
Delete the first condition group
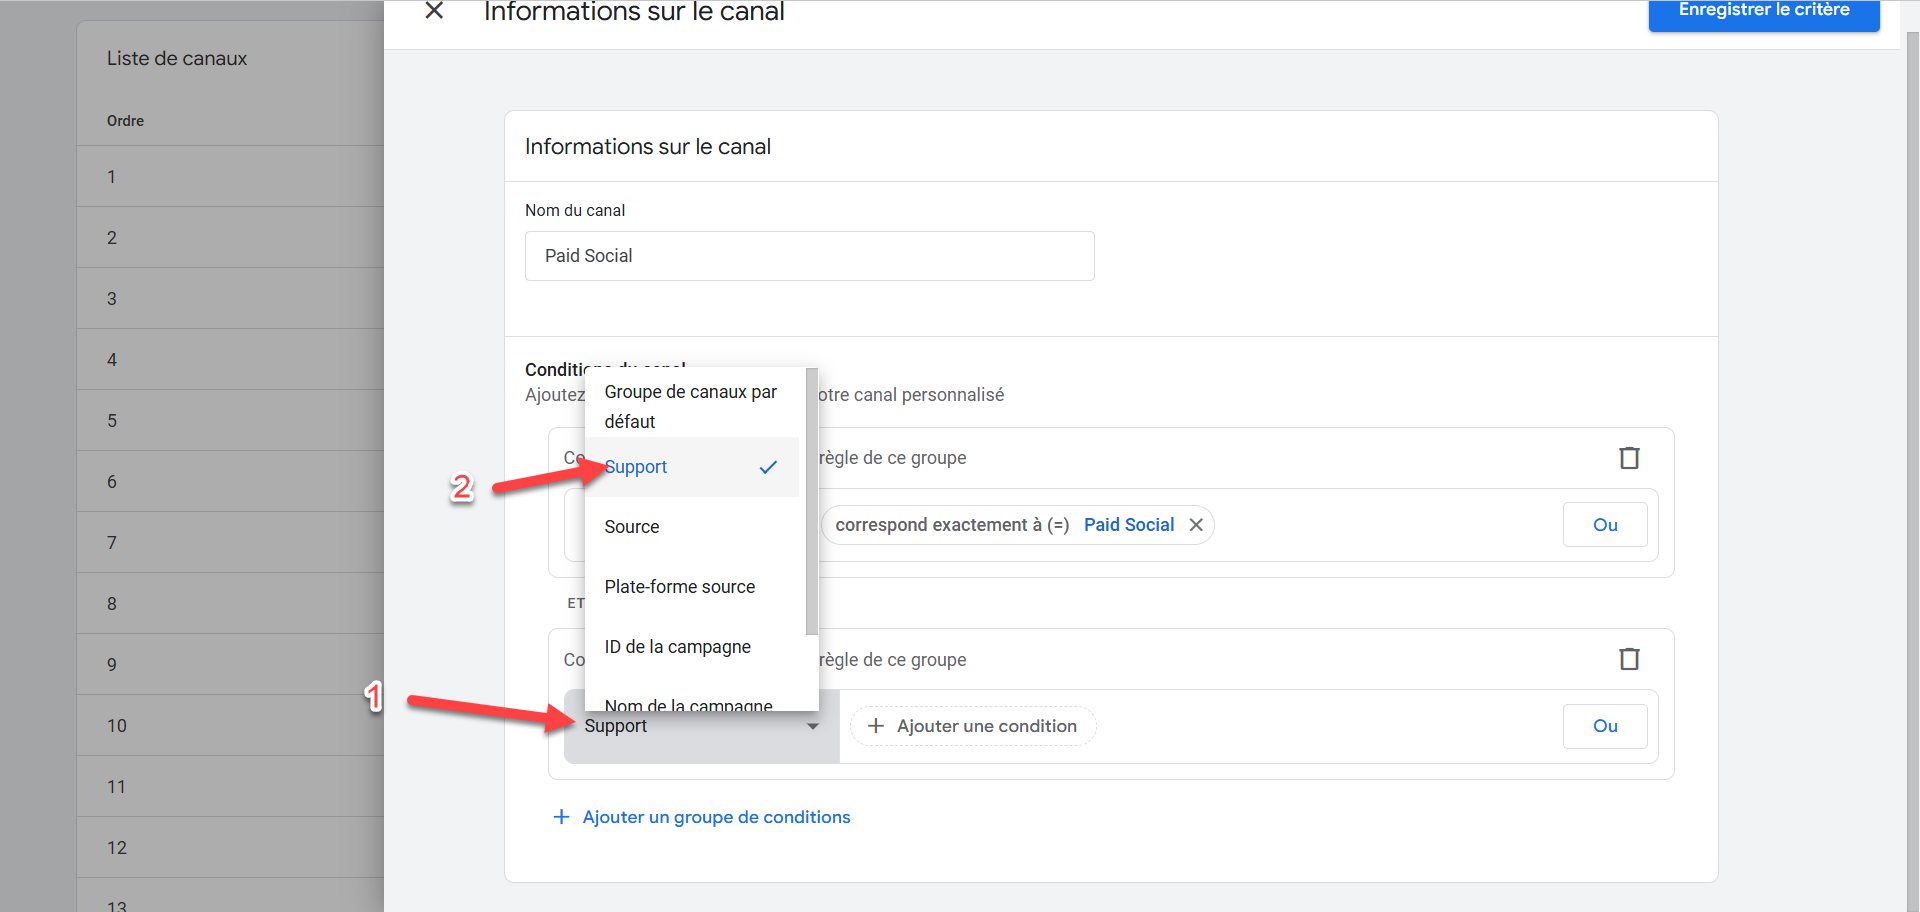(1629, 458)
